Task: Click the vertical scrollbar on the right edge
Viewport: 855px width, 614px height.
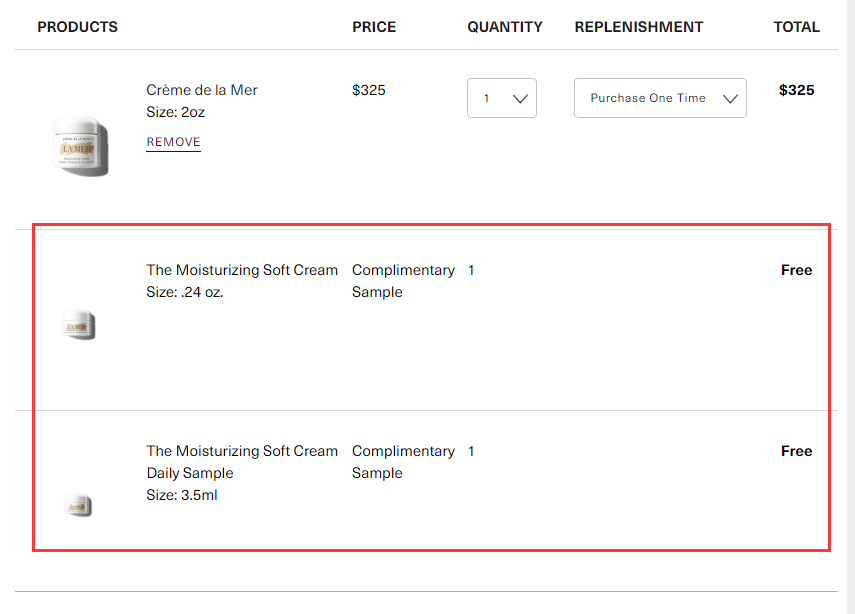Action: (x=850, y=307)
